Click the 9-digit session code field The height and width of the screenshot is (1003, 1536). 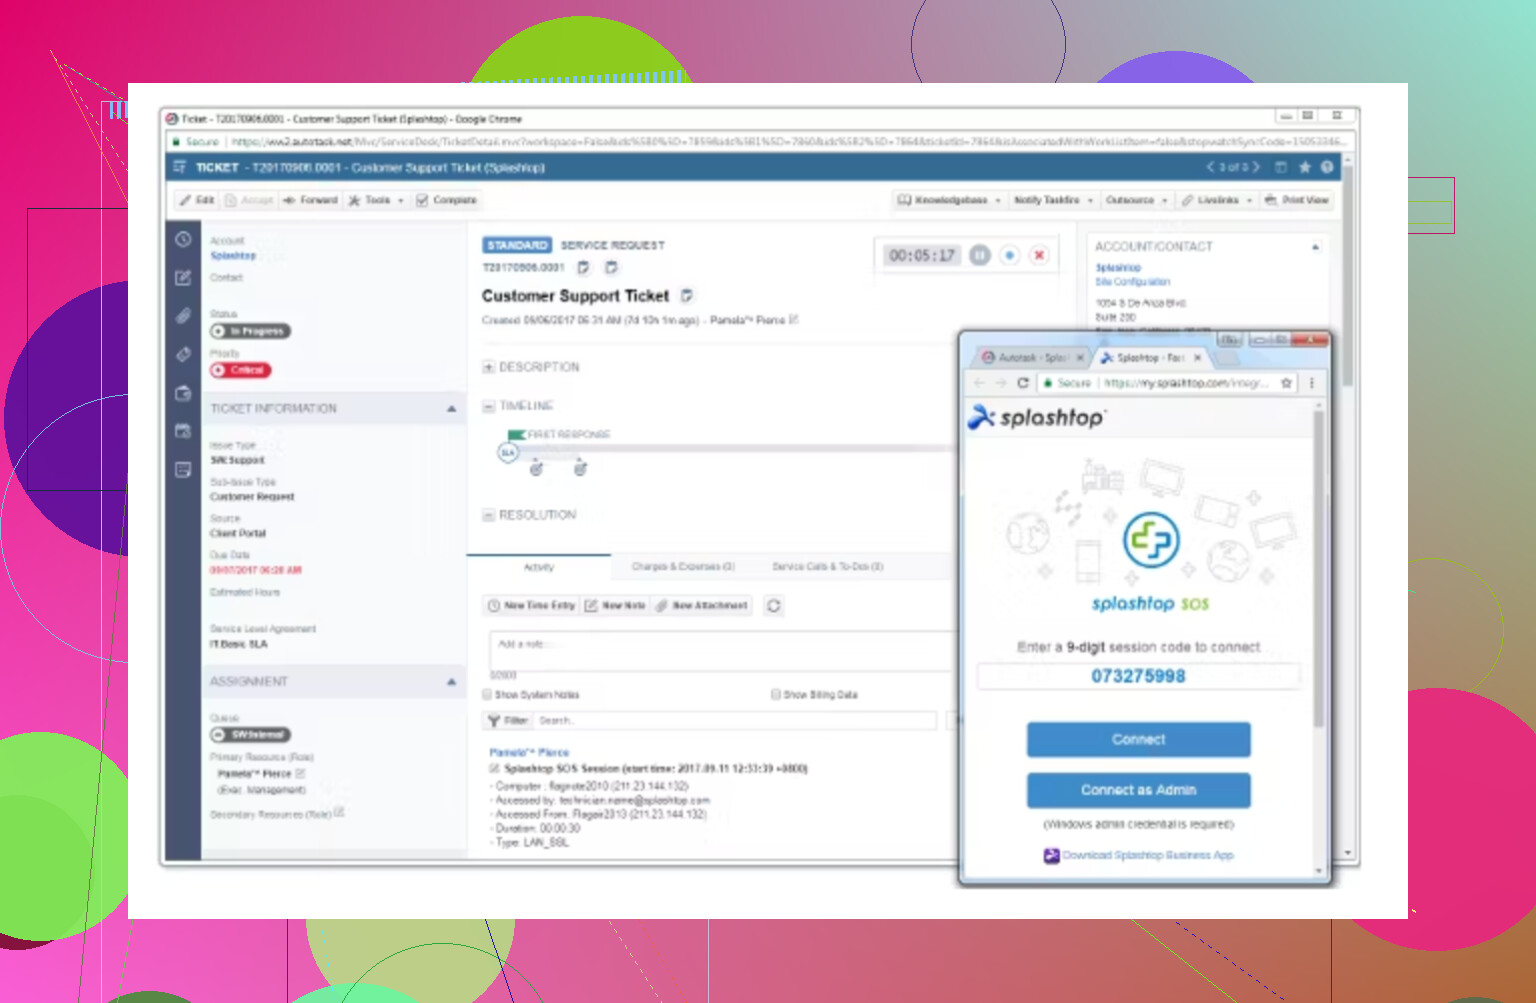tap(1138, 677)
